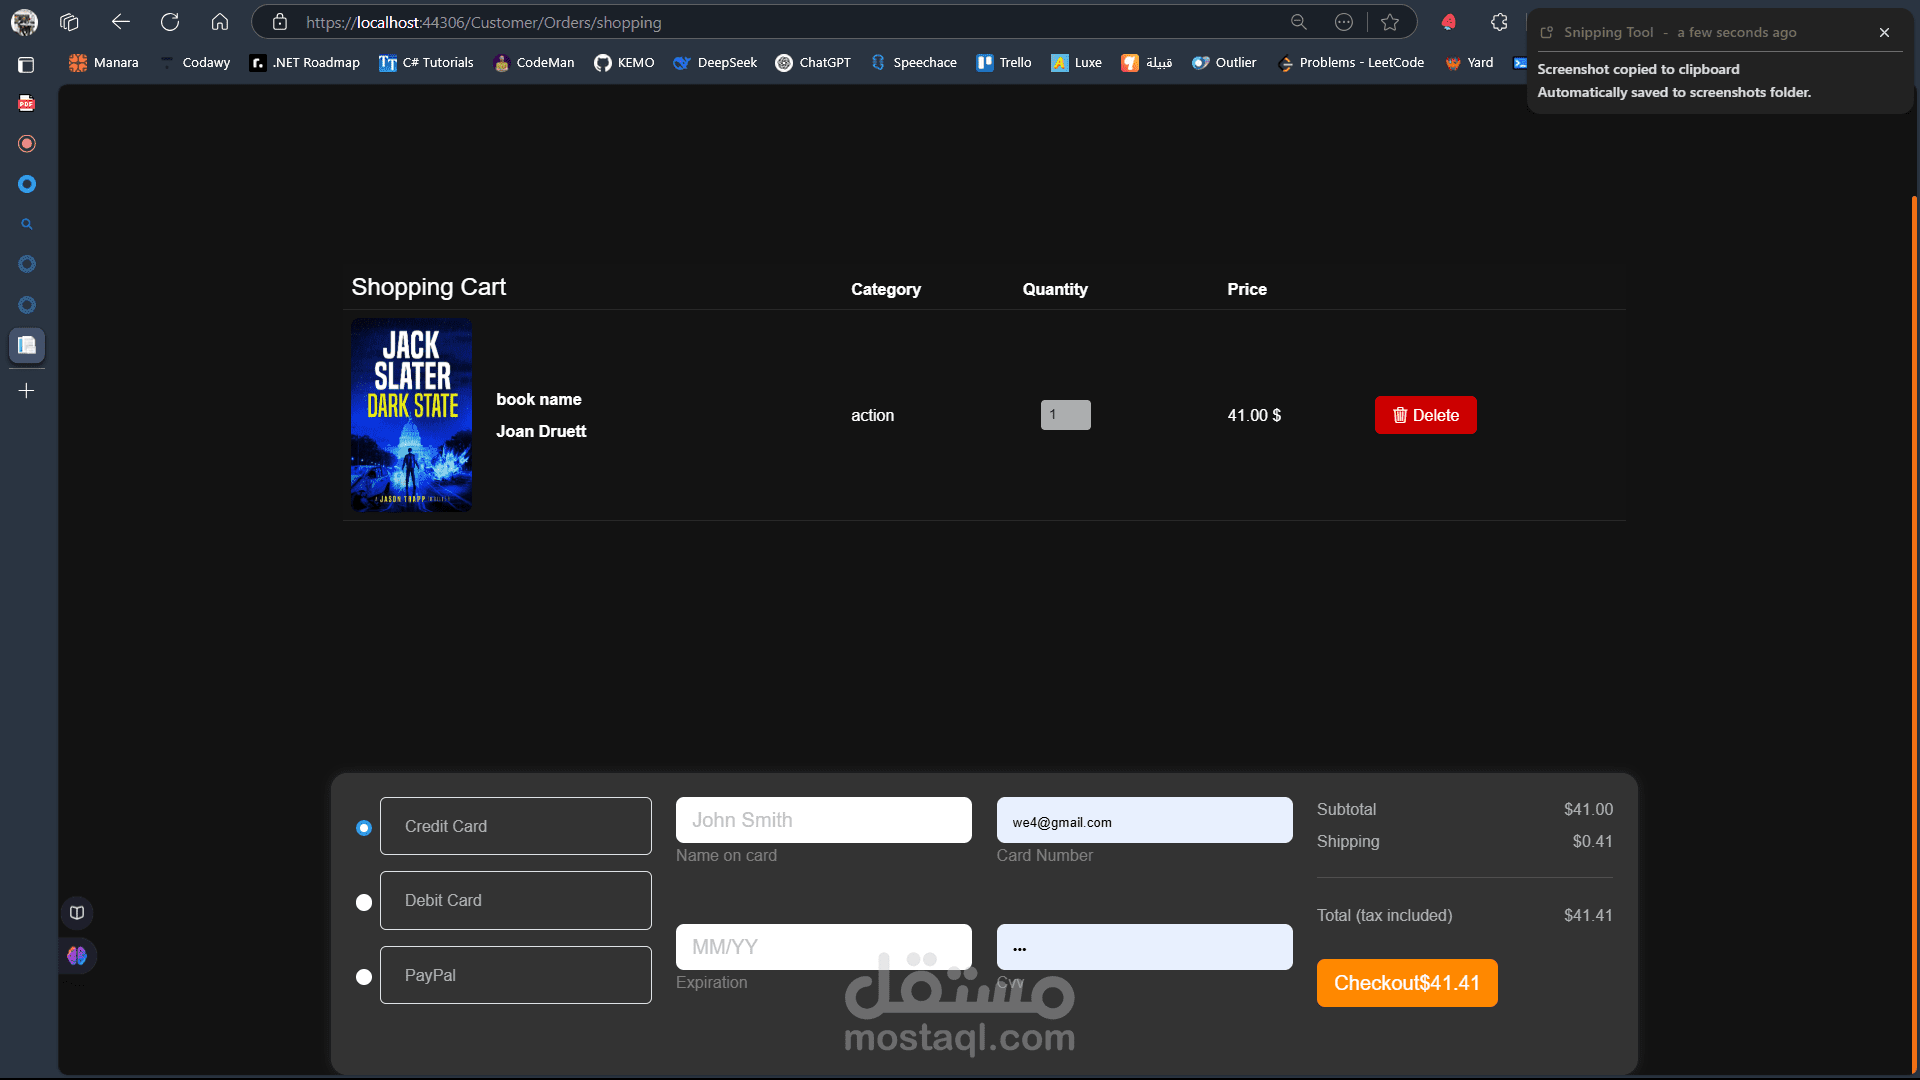Focus the Name on card field

pos(823,820)
